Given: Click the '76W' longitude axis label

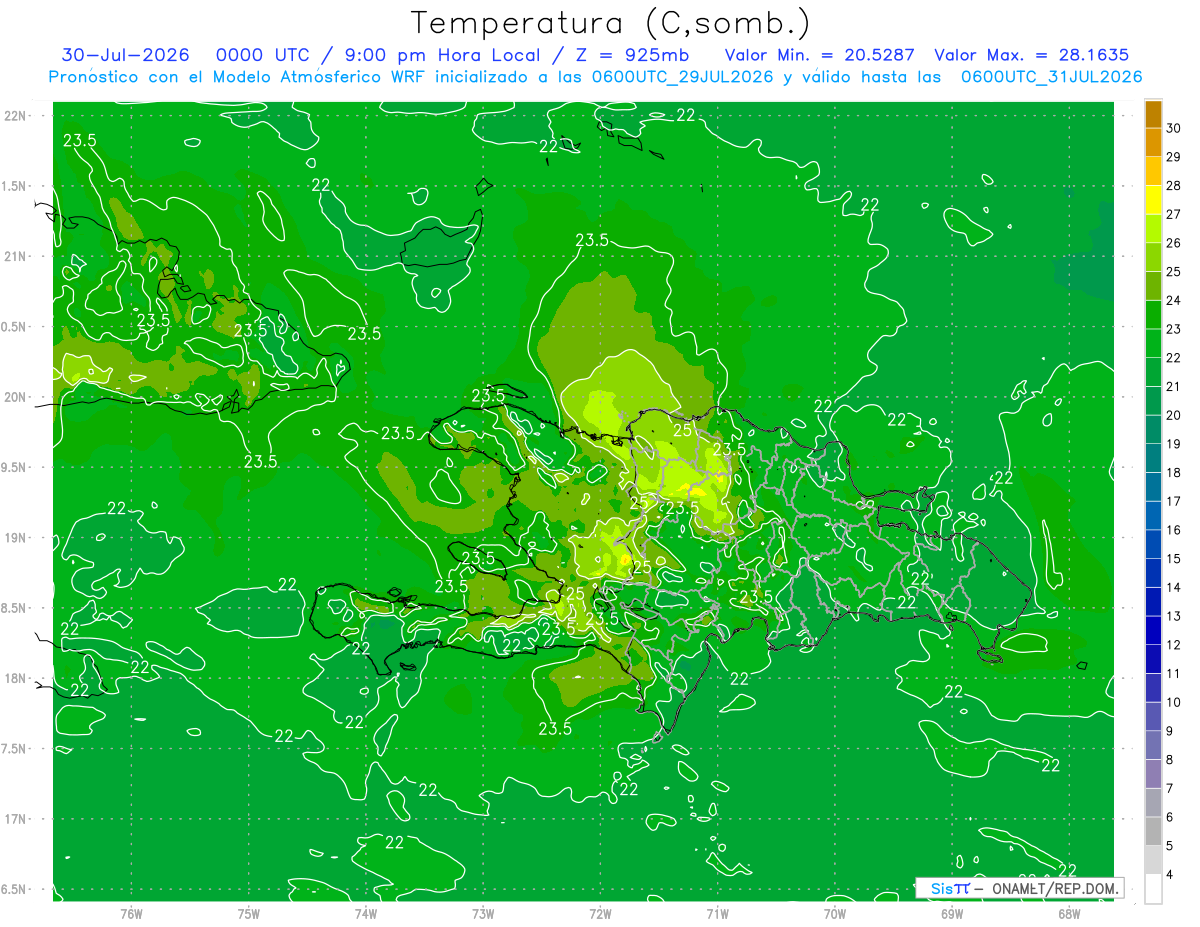Looking at the screenshot, I should click(x=131, y=913).
